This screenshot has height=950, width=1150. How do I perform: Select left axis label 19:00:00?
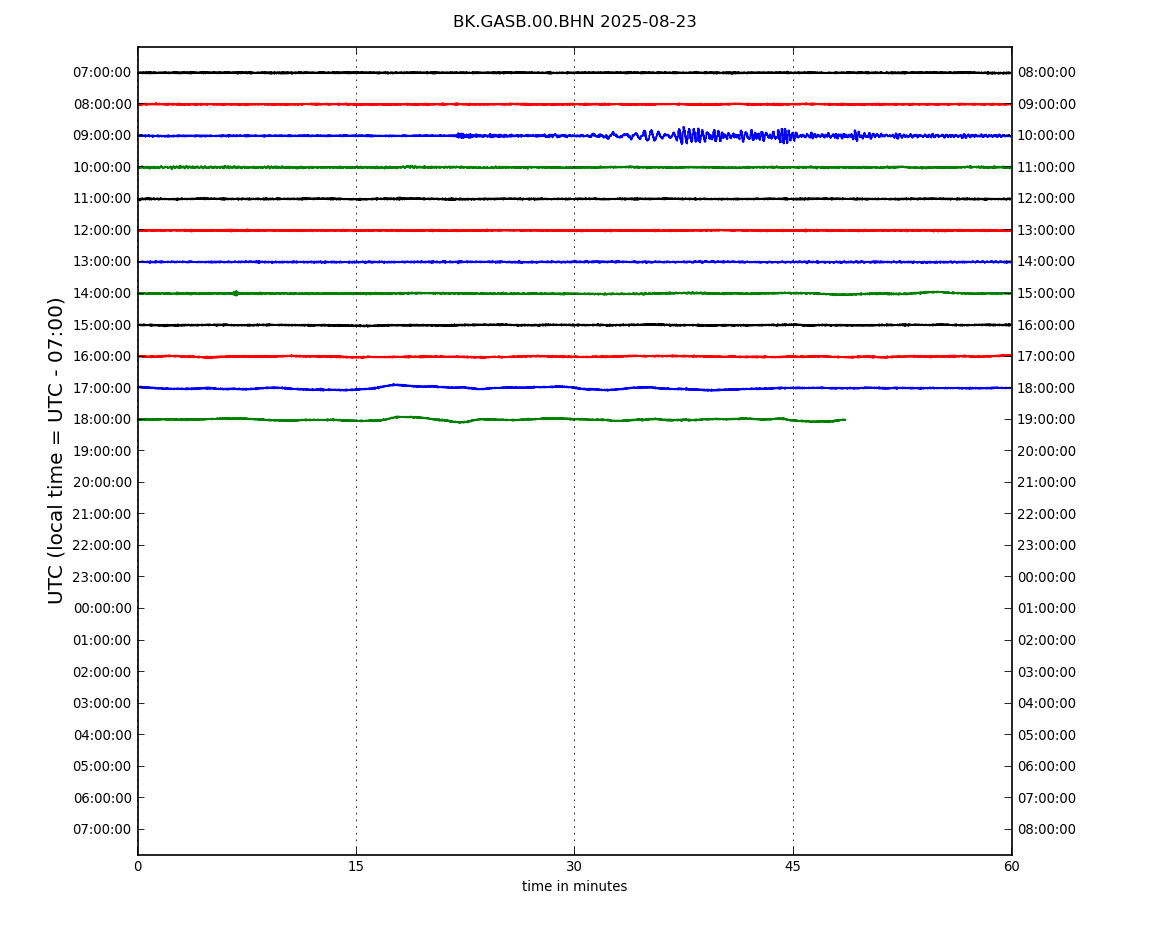click(x=103, y=451)
